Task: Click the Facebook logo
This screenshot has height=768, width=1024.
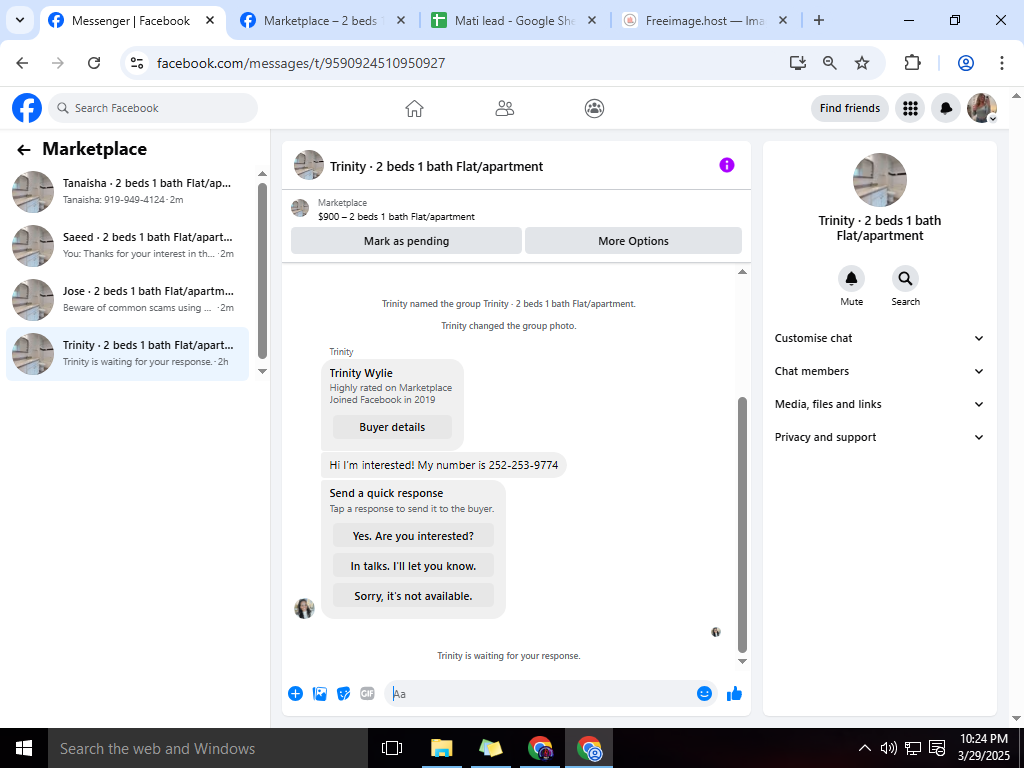Action: point(27,108)
